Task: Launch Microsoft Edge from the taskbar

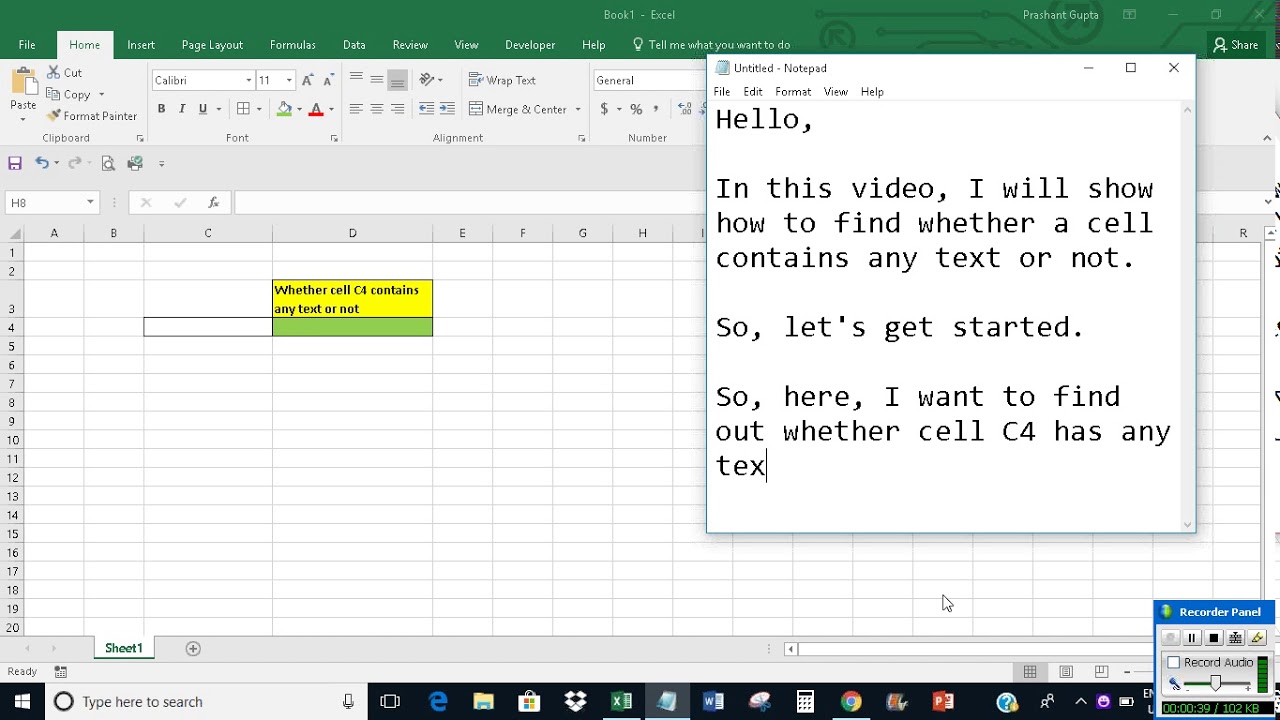Action: [438, 702]
